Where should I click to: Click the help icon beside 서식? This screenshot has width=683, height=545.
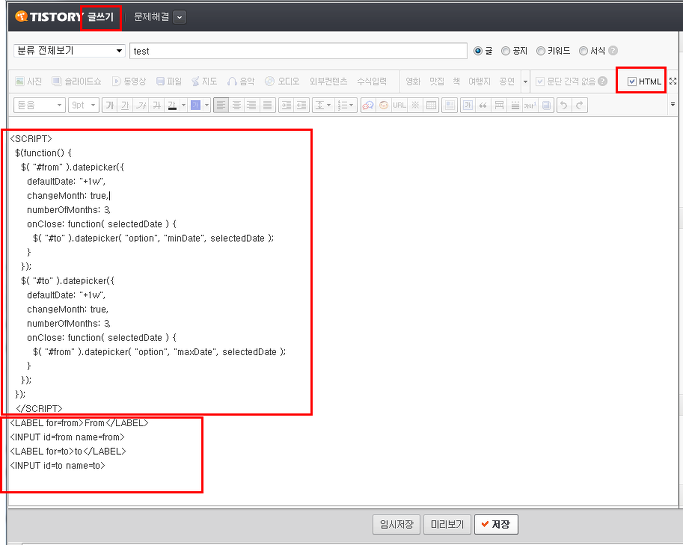pos(613,51)
